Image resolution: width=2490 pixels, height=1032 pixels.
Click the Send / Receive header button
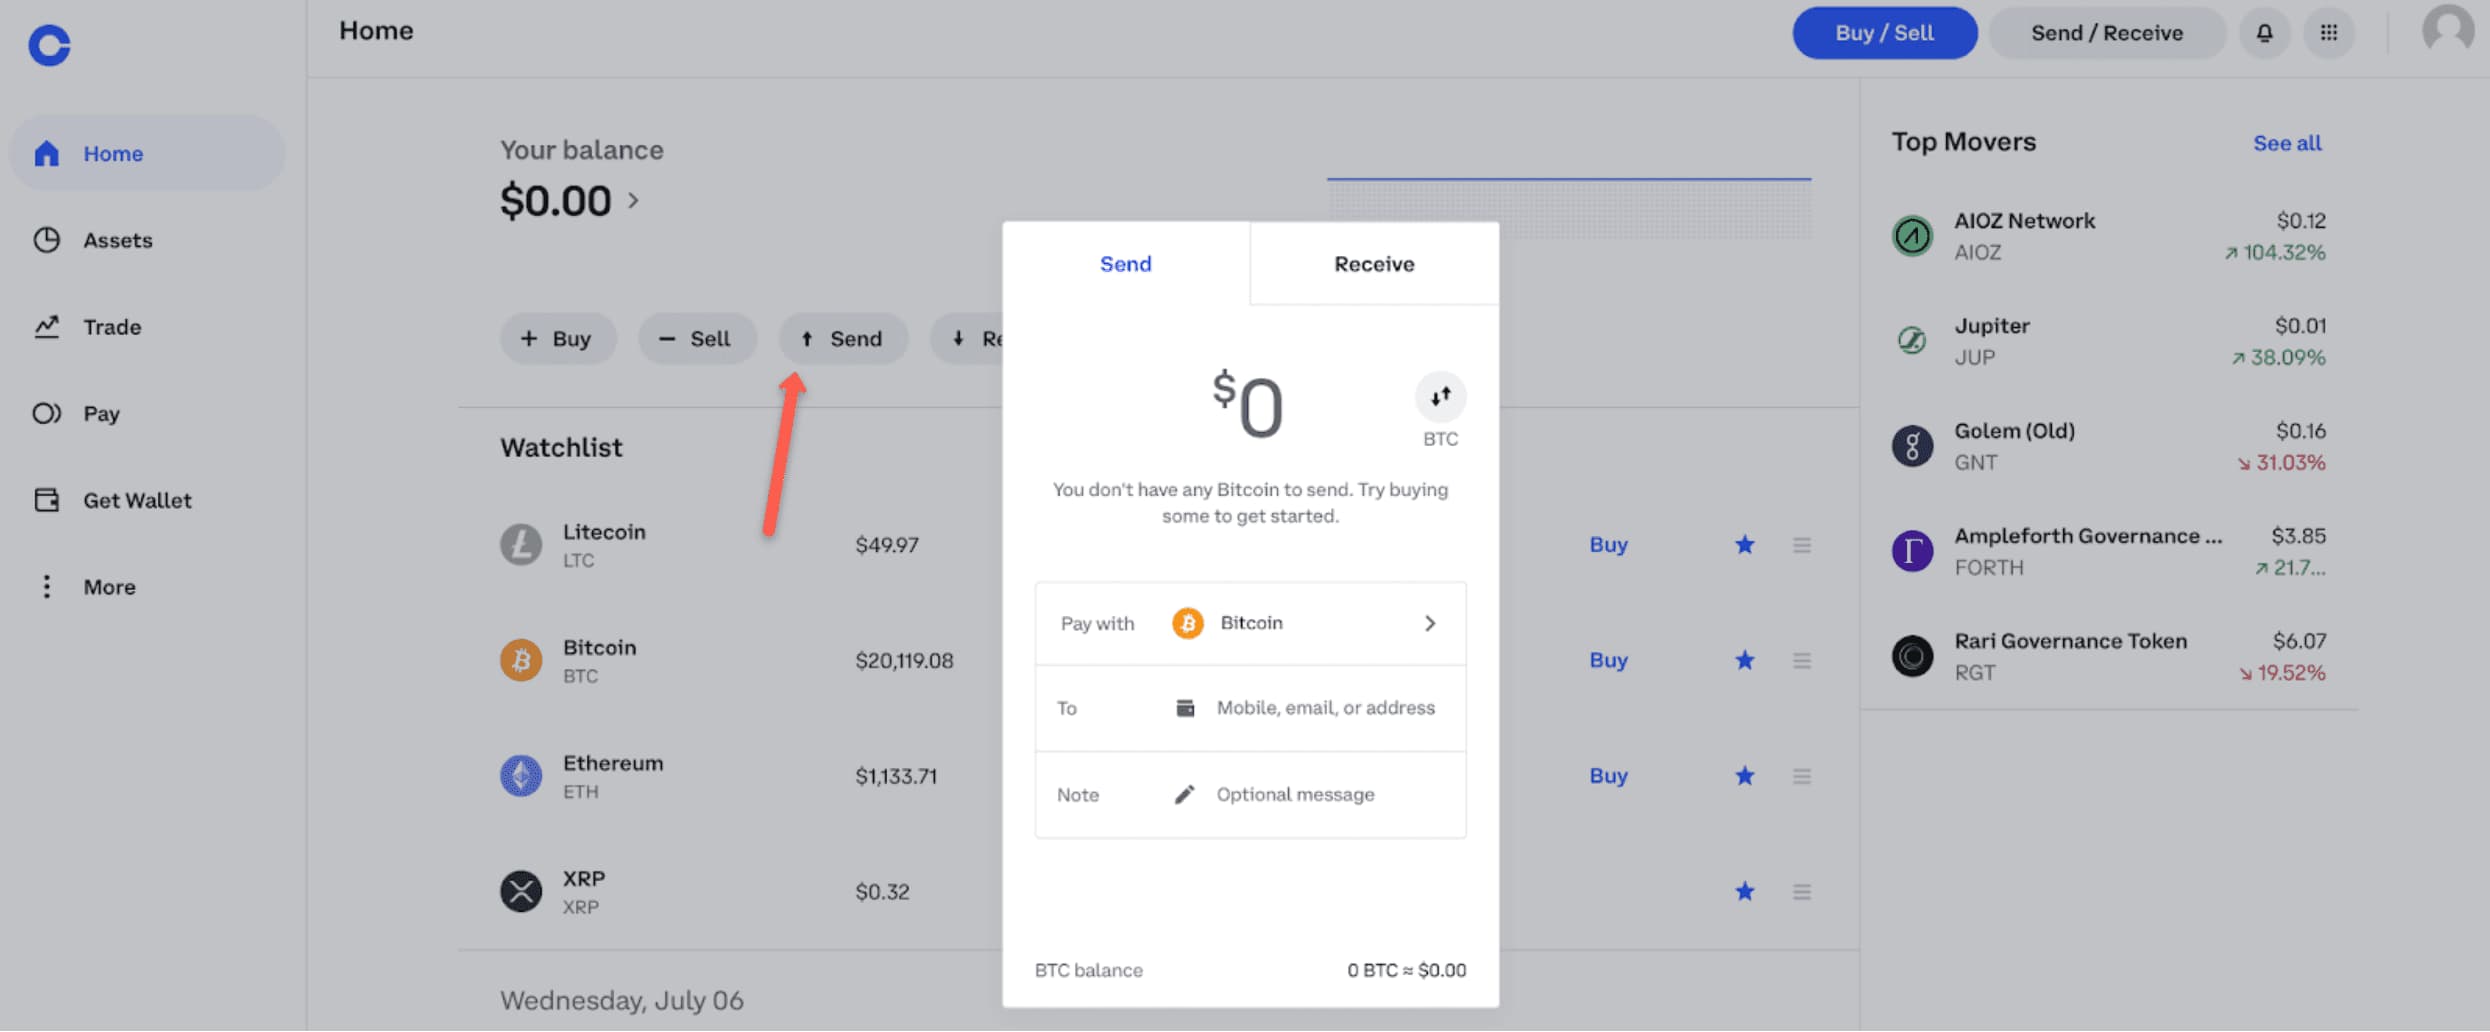pyautogui.click(x=2107, y=33)
